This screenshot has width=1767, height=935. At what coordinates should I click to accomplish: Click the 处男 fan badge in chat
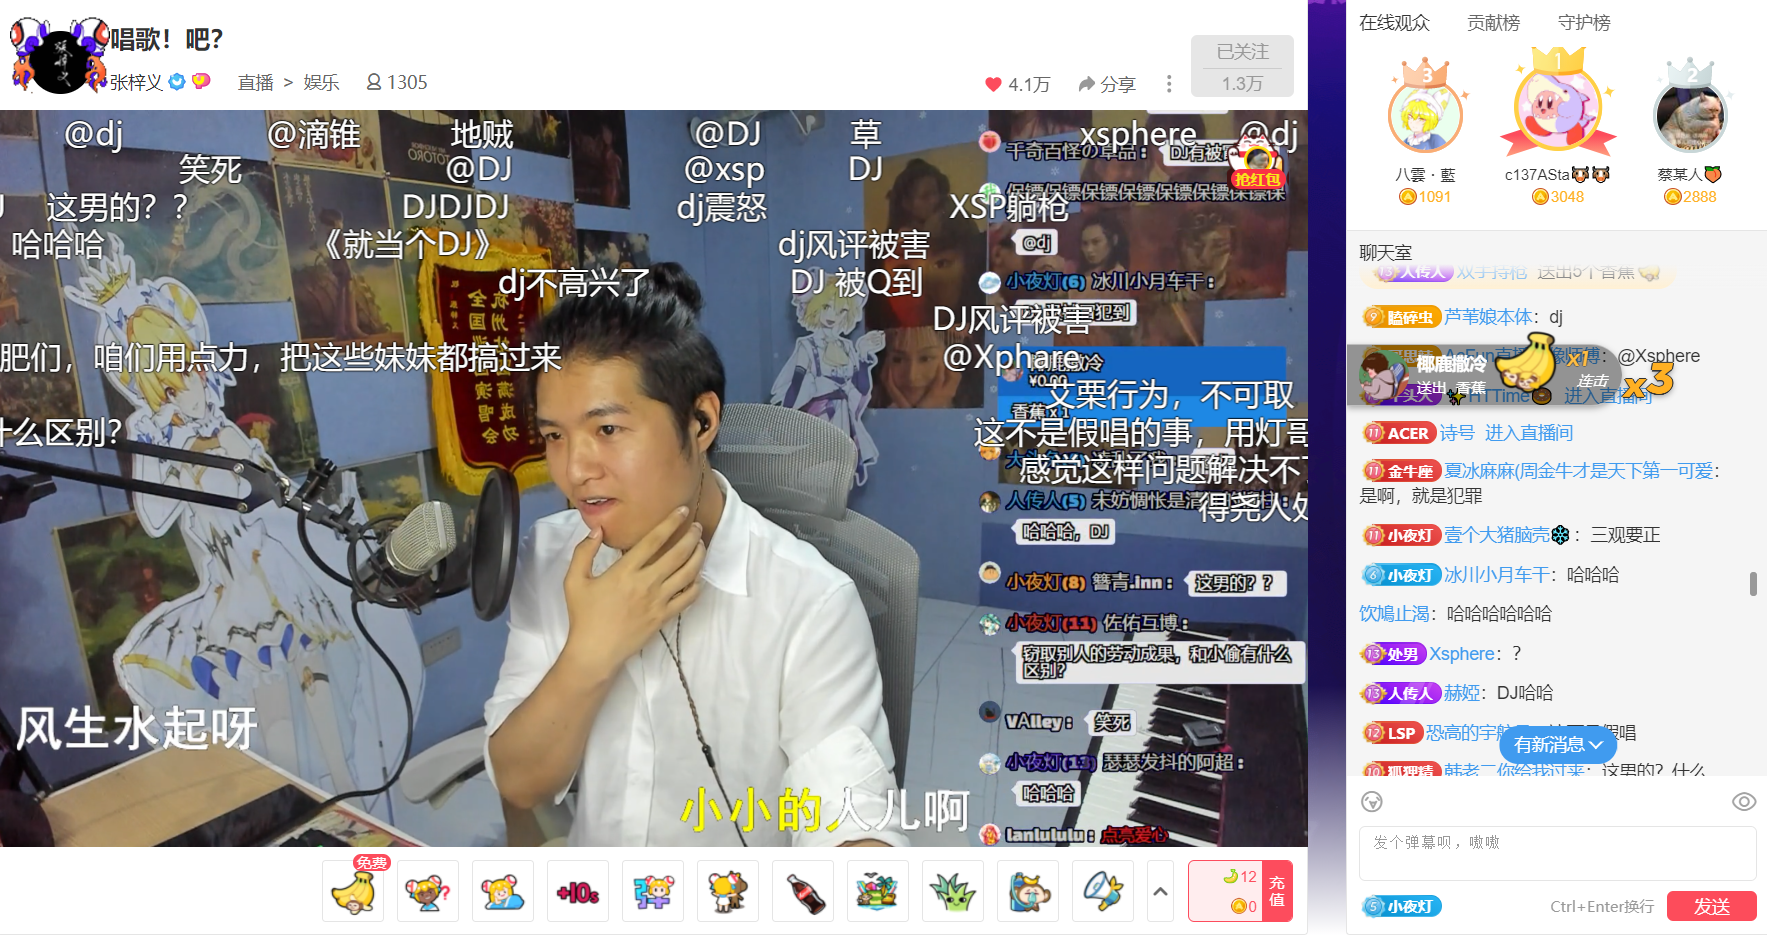pyautogui.click(x=1393, y=654)
